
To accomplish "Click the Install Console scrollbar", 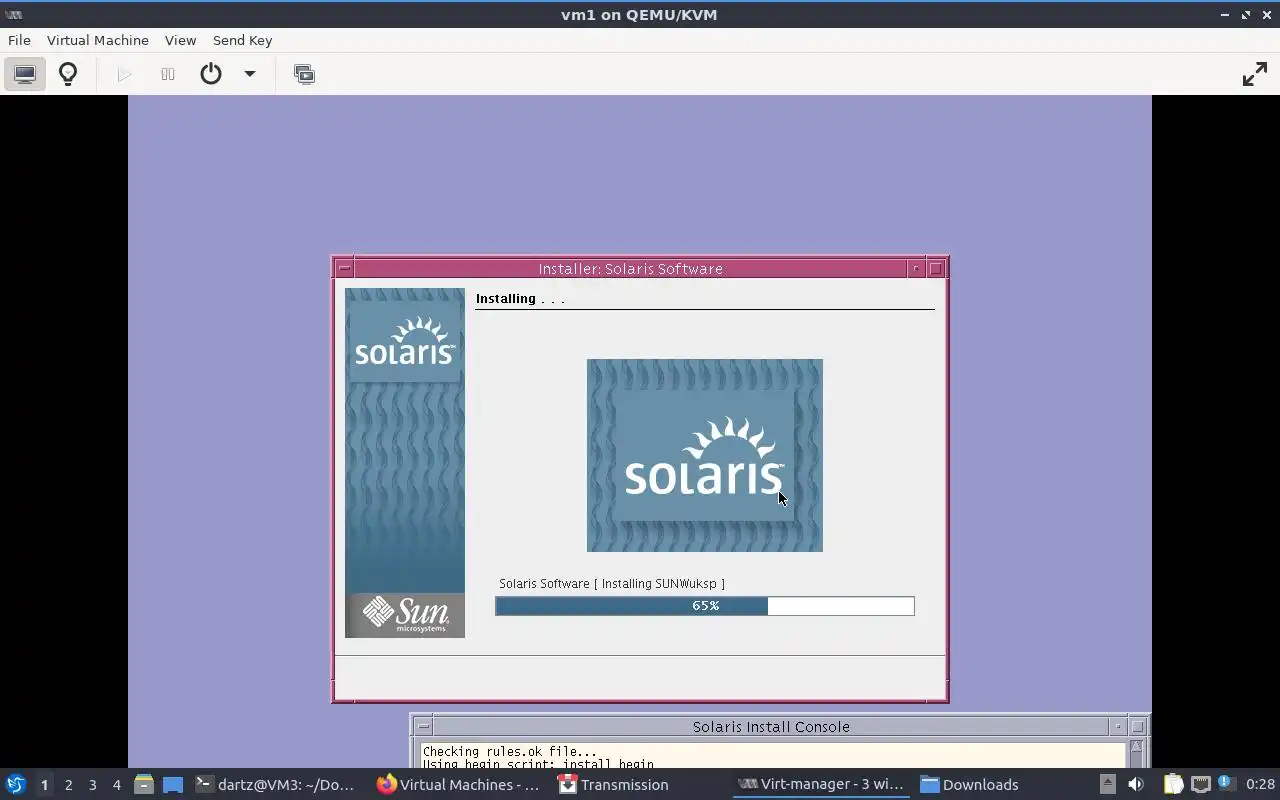I will [x=1136, y=754].
